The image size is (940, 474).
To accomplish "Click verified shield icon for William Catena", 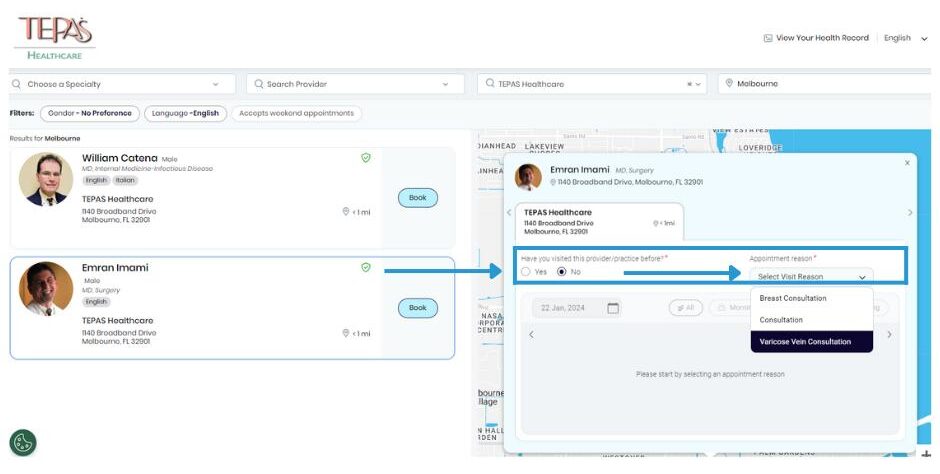I will pyautogui.click(x=366, y=158).
